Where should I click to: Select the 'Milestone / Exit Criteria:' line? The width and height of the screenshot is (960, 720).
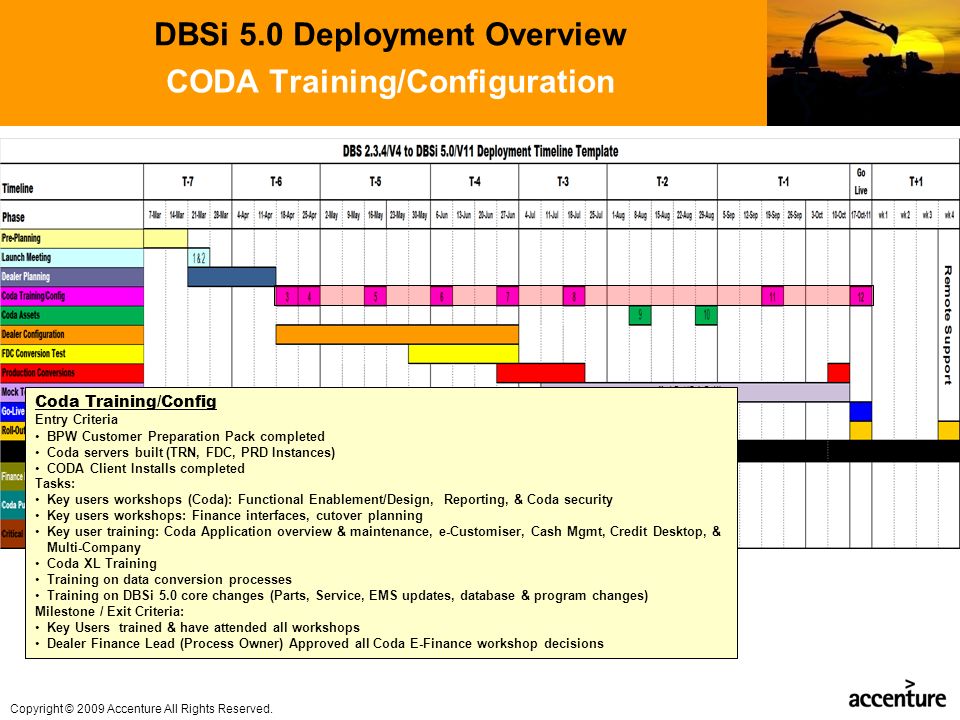click(x=109, y=611)
